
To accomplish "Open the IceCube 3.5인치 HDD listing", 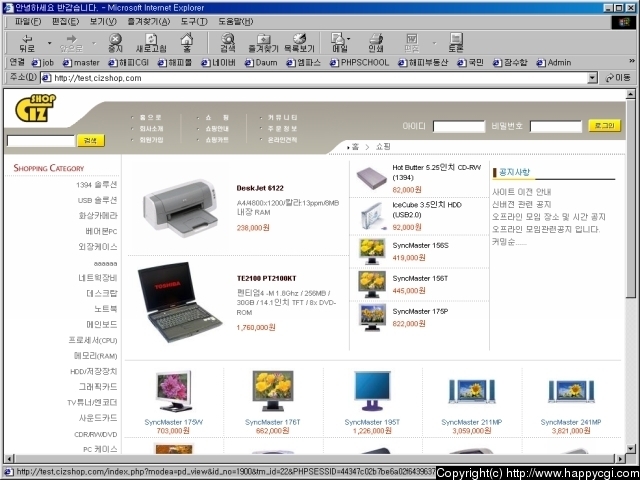I will (x=427, y=209).
